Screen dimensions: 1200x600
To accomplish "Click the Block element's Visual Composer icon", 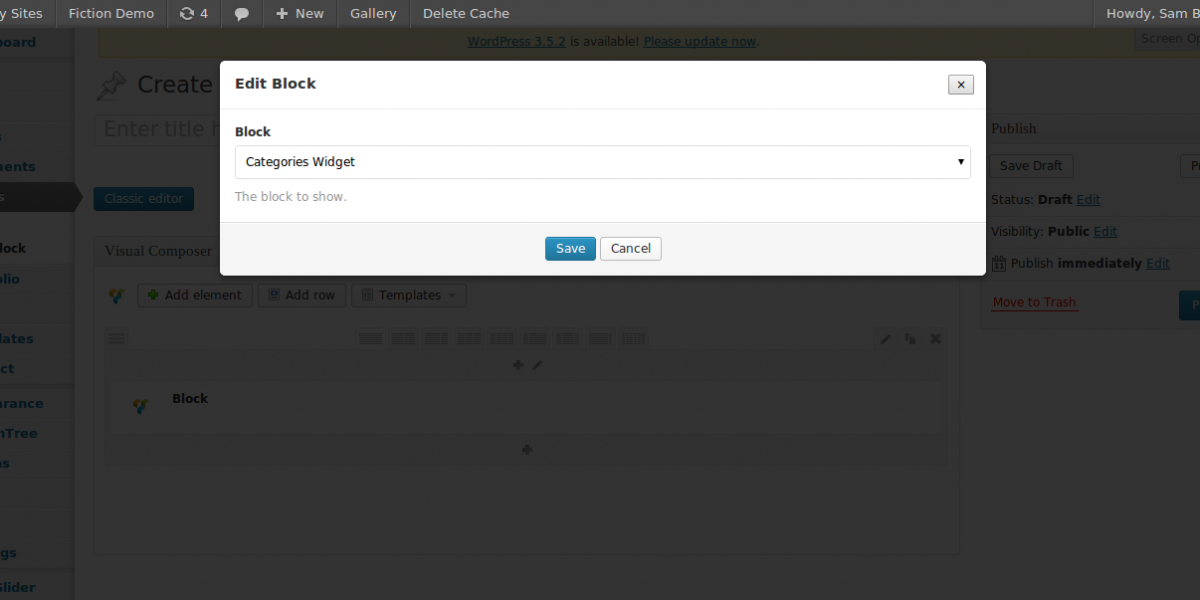I will (x=141, y=406).
